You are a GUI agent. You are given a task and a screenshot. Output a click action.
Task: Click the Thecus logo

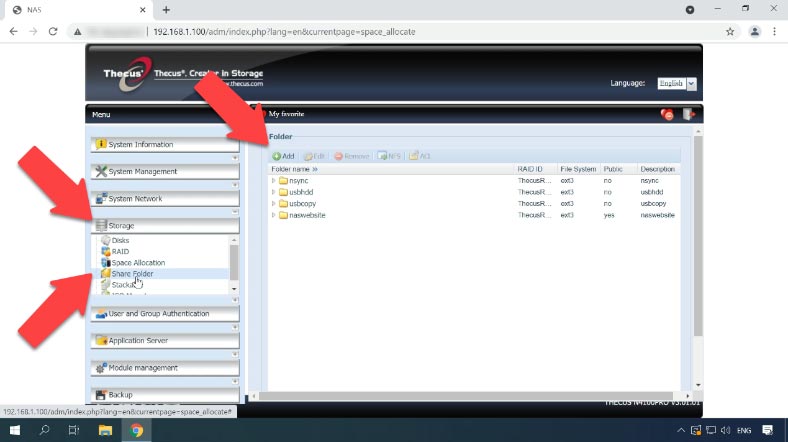pos(127,74)
